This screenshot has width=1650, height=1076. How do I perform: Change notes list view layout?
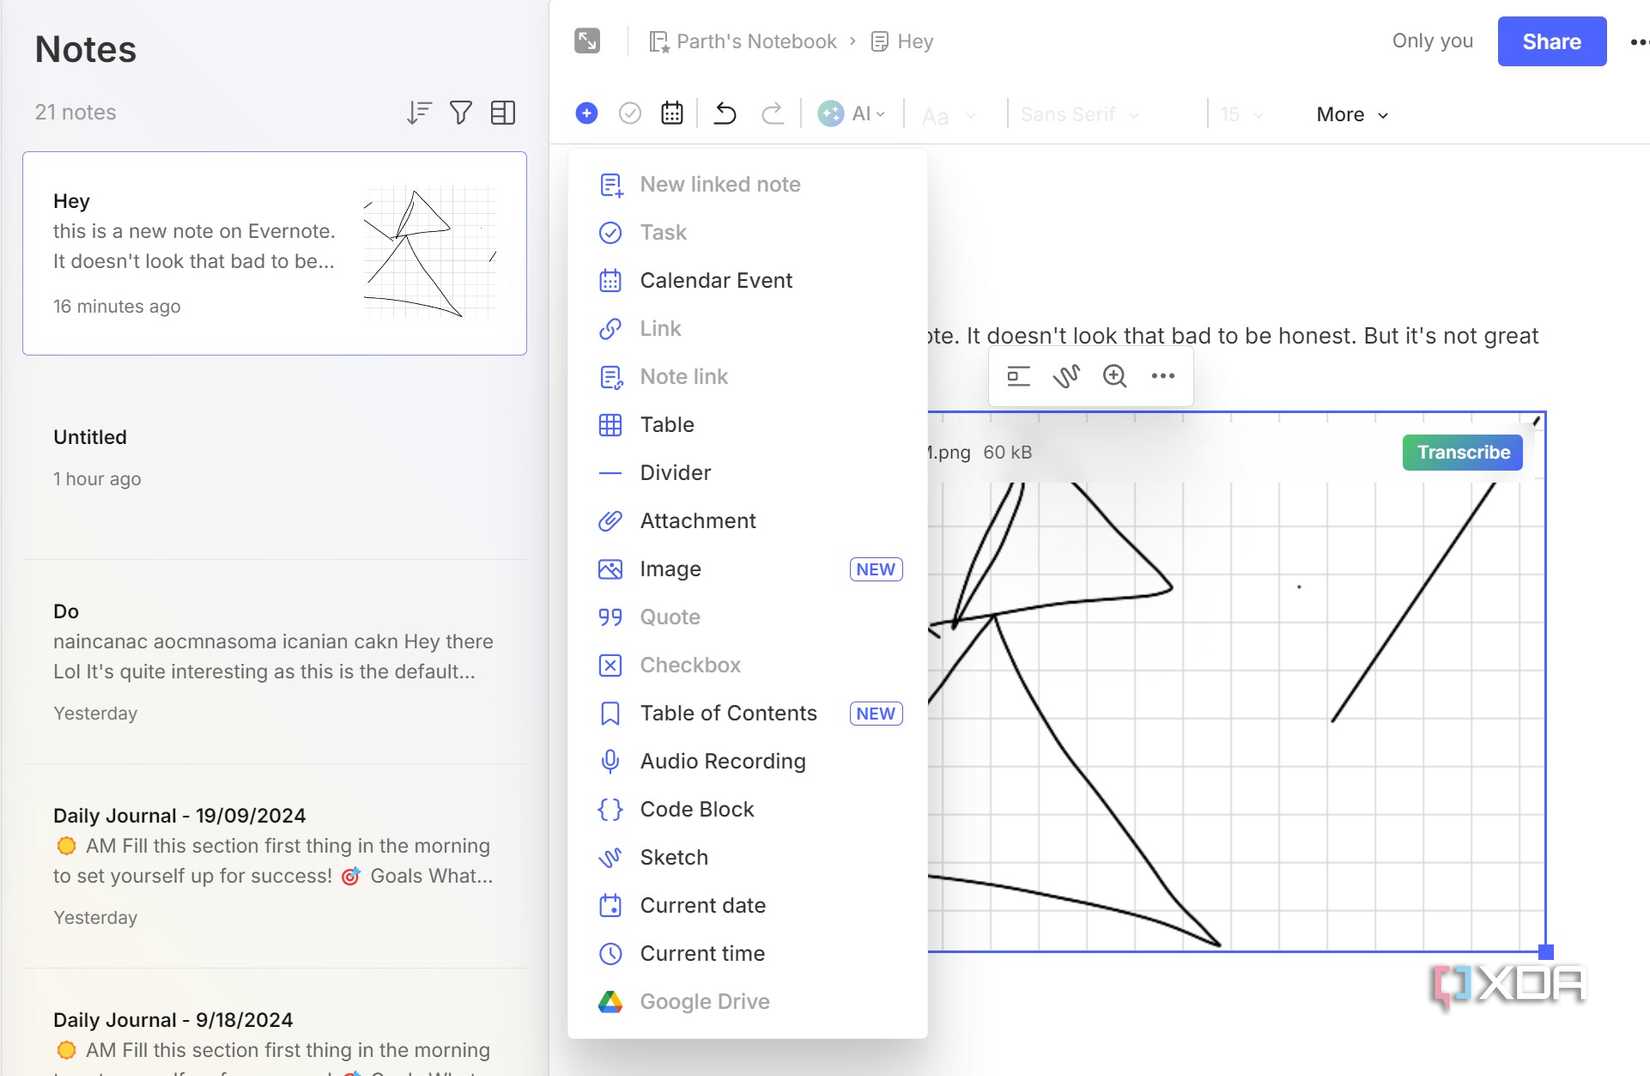coord(503,113)
